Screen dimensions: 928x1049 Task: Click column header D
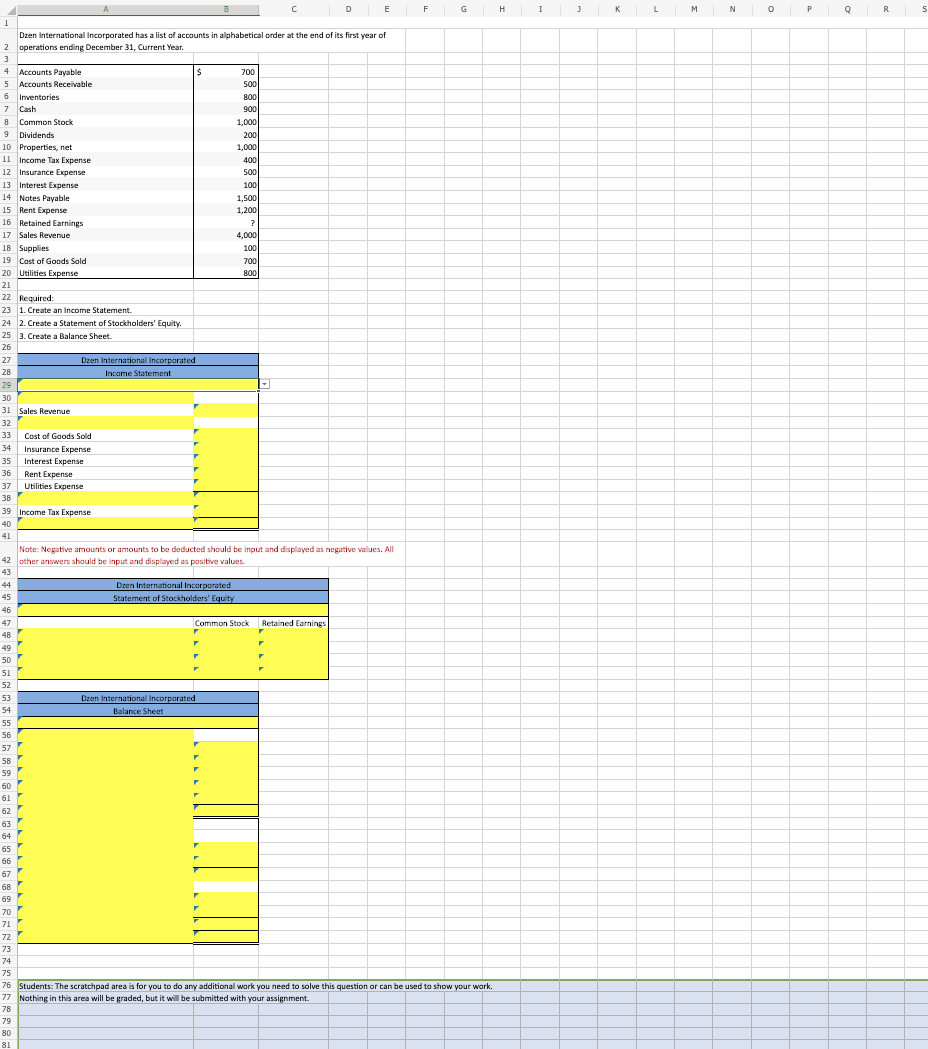click(x=348, y=9)
